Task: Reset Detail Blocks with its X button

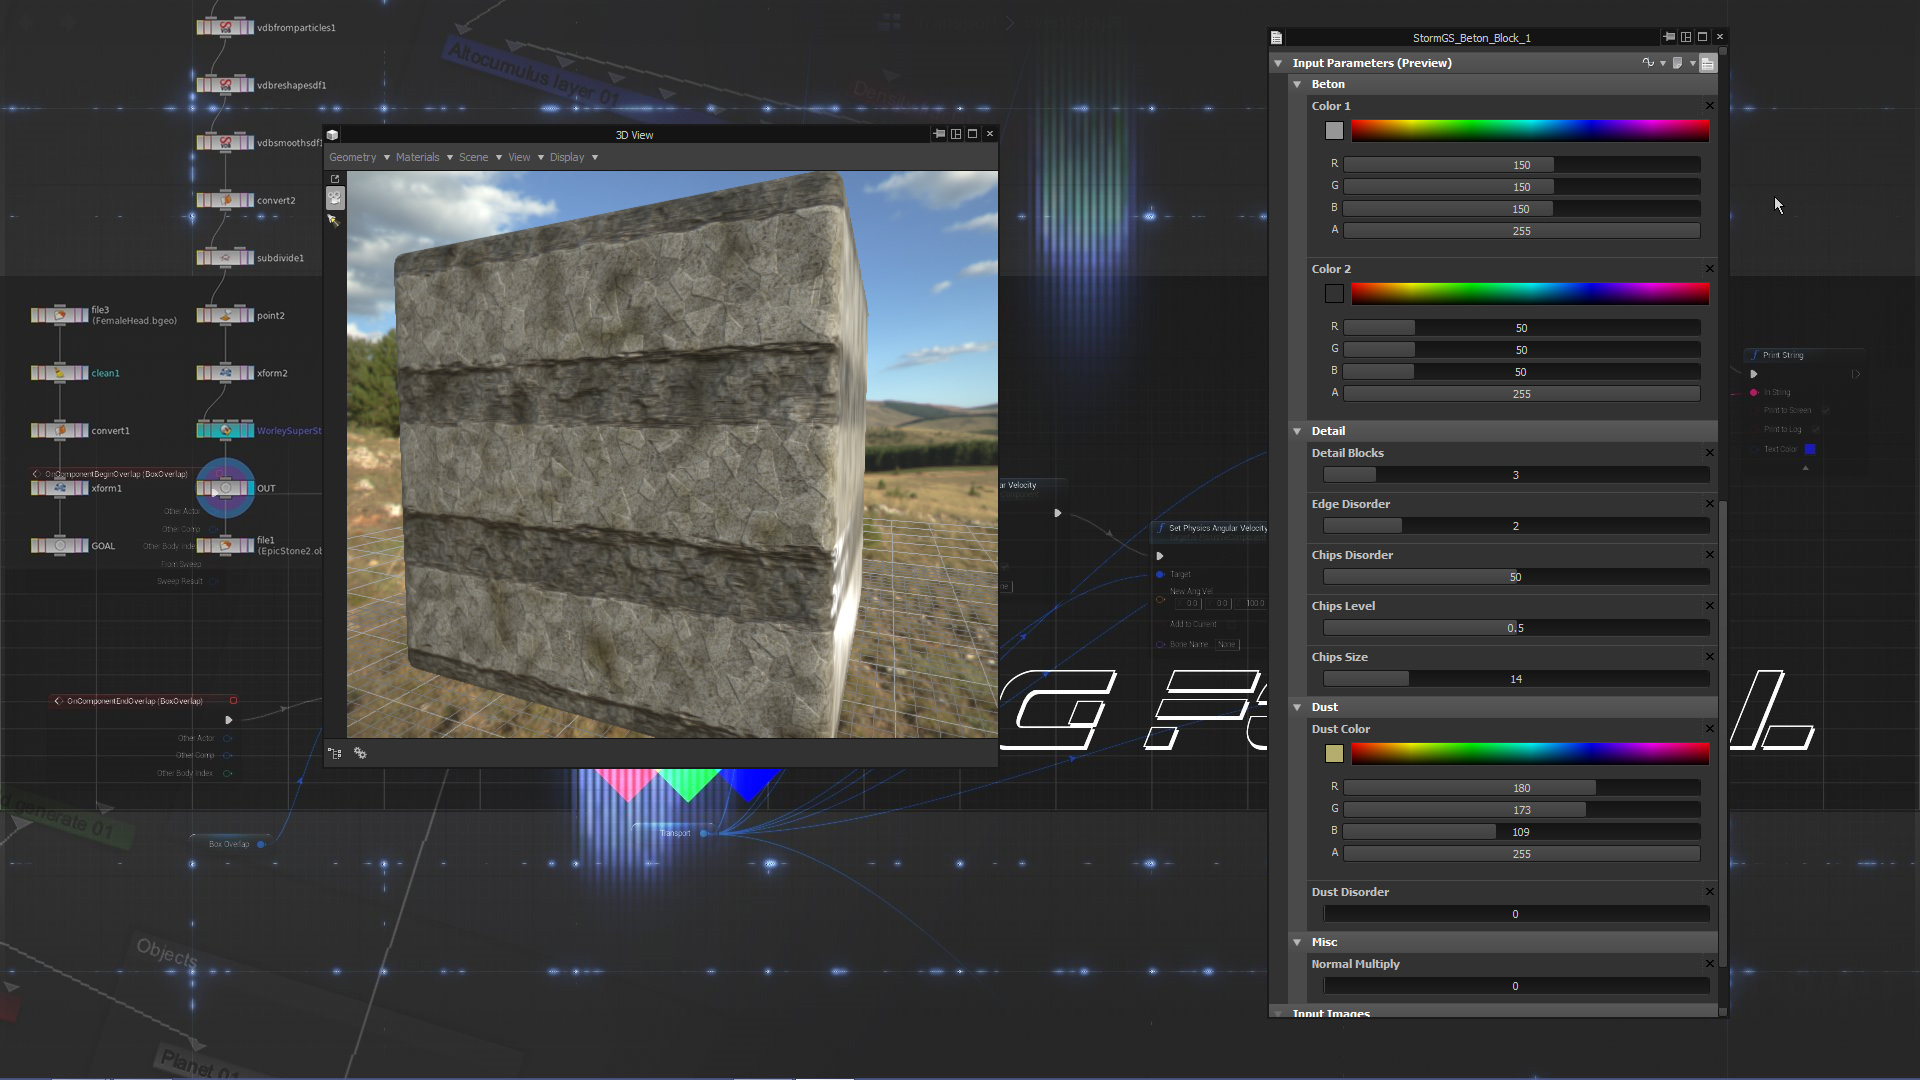Action: 1709,453
